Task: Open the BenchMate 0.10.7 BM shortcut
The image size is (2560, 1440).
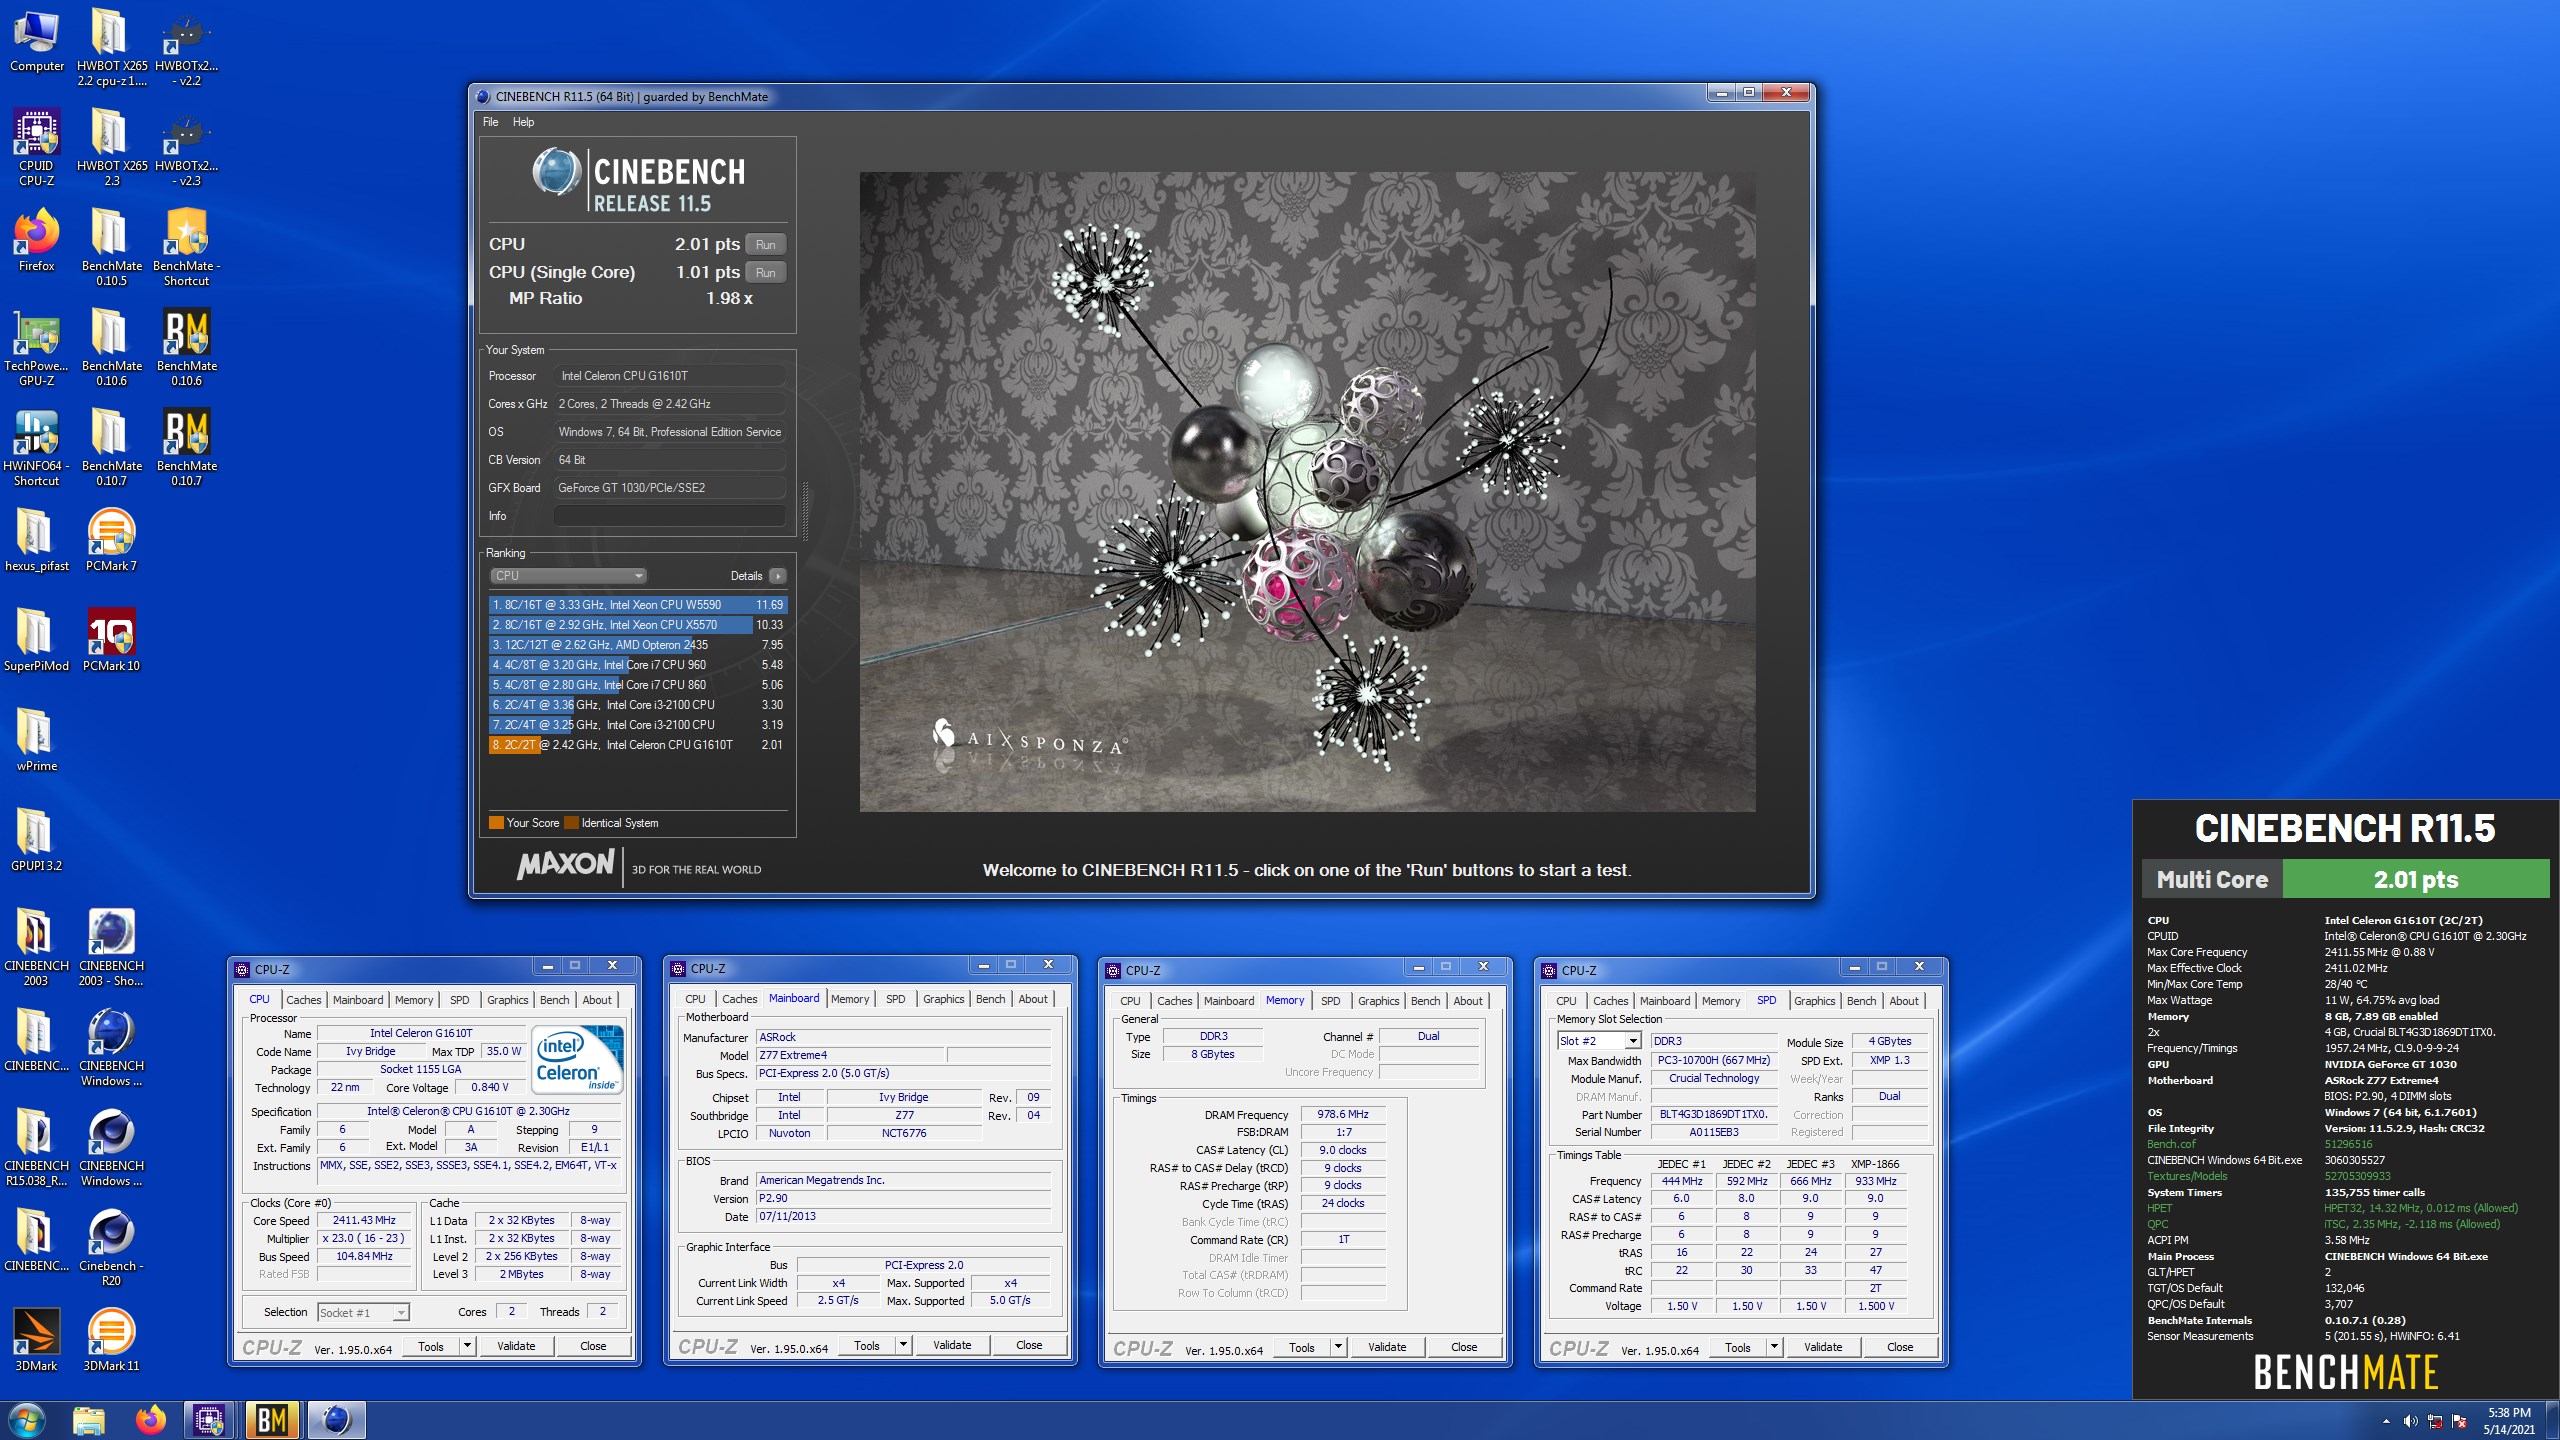Action: pos(186,448)
